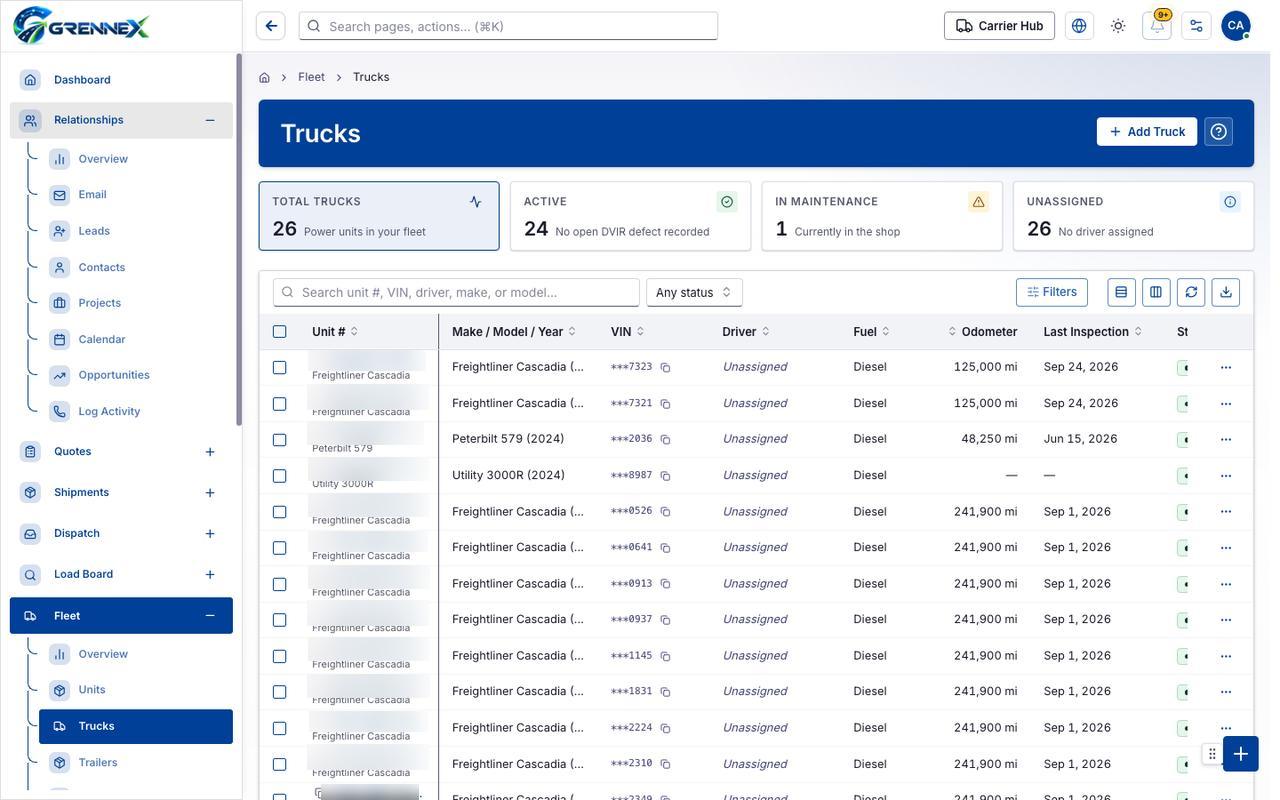Collapse the Relationships sidebar section
This screenshot has width=1280, height=800.
210,120
